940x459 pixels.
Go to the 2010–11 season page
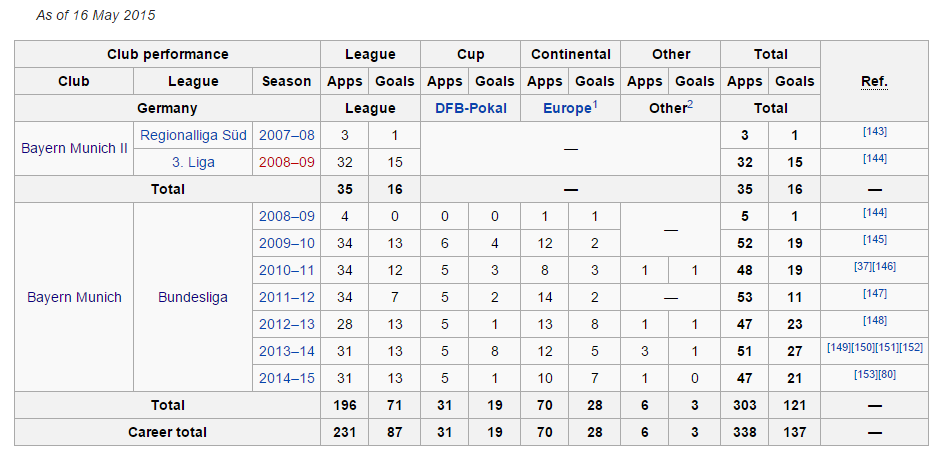[286, 270]
